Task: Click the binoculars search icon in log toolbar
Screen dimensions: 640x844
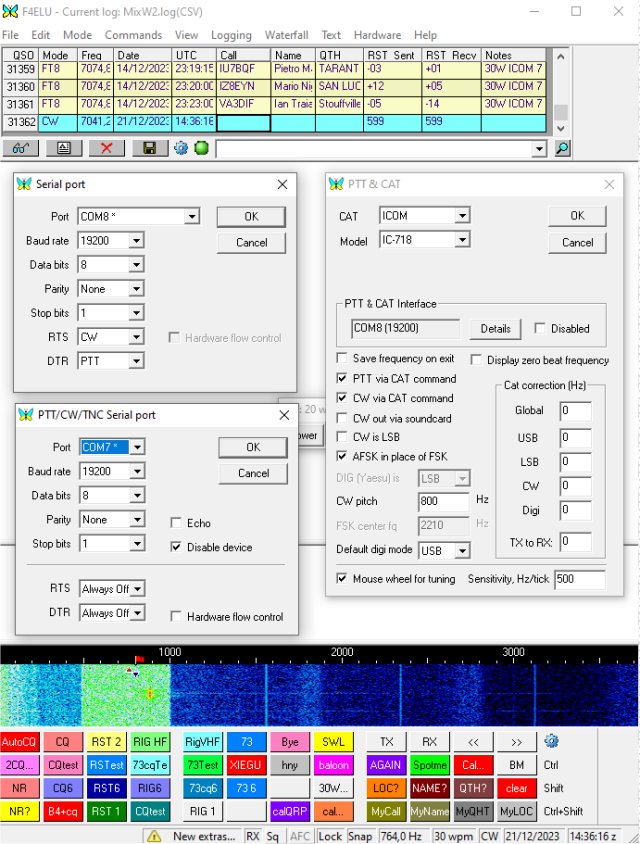Action: coord(21,148)
